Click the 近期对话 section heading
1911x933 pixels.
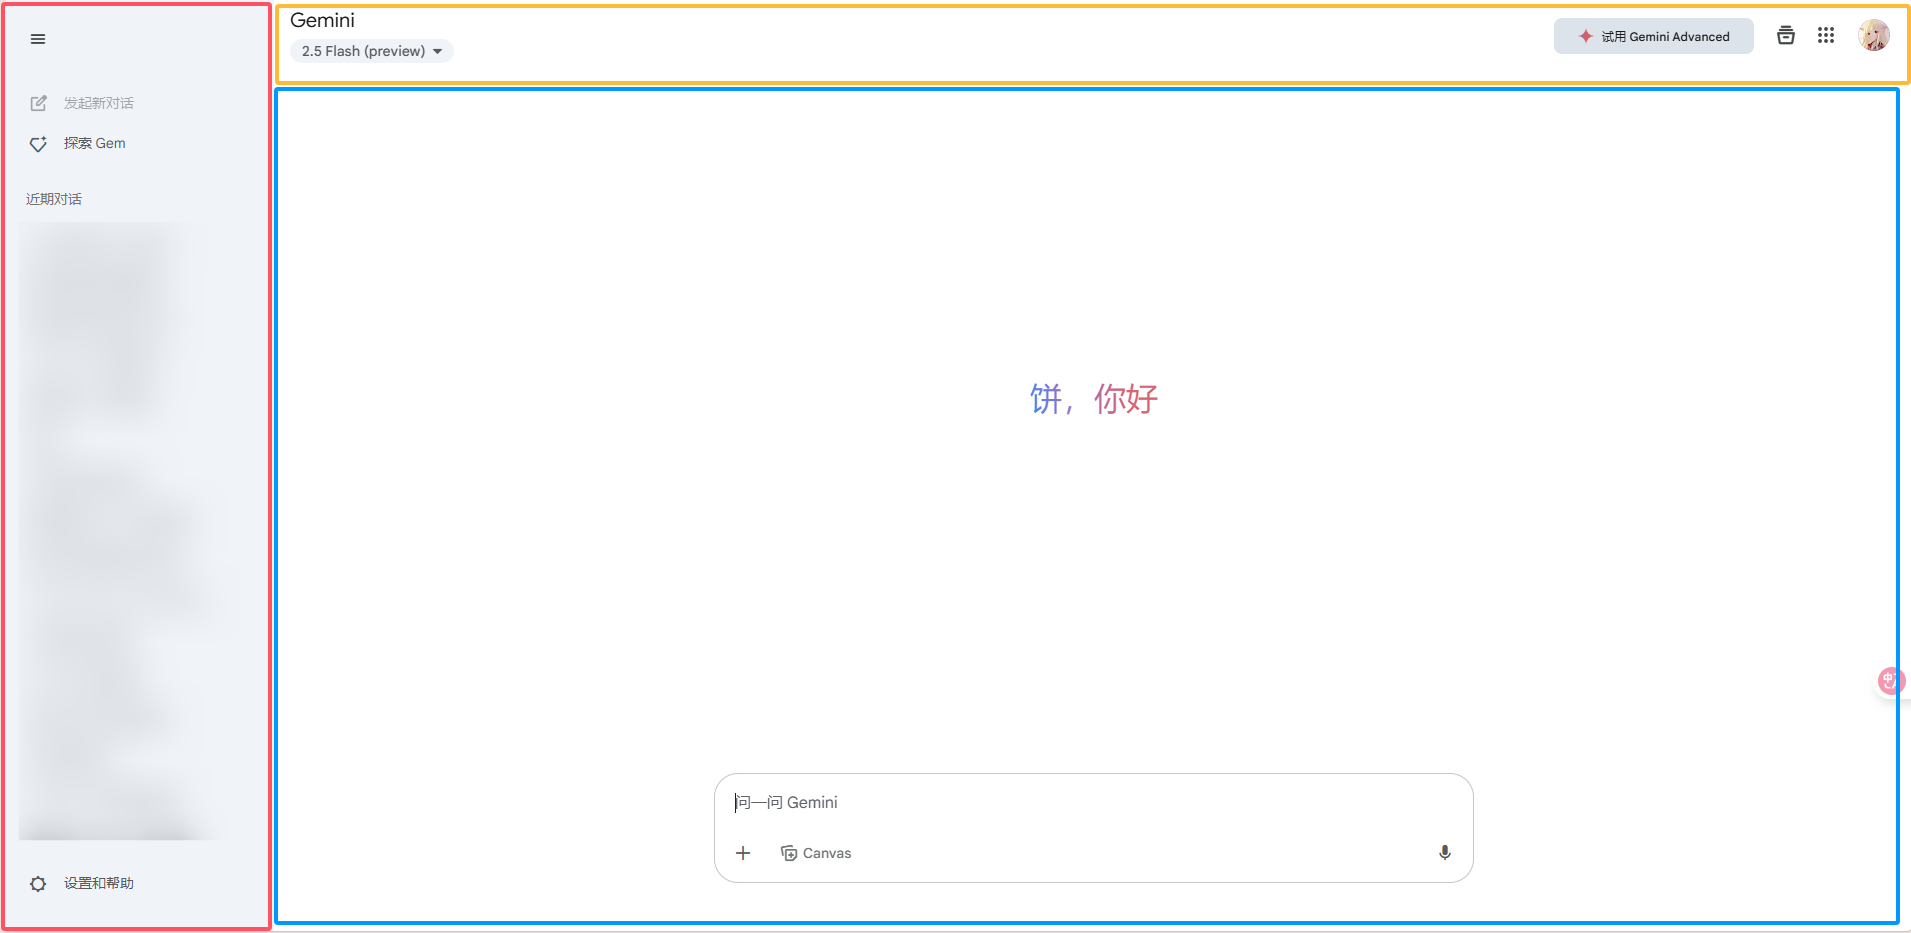pos(54,199)
